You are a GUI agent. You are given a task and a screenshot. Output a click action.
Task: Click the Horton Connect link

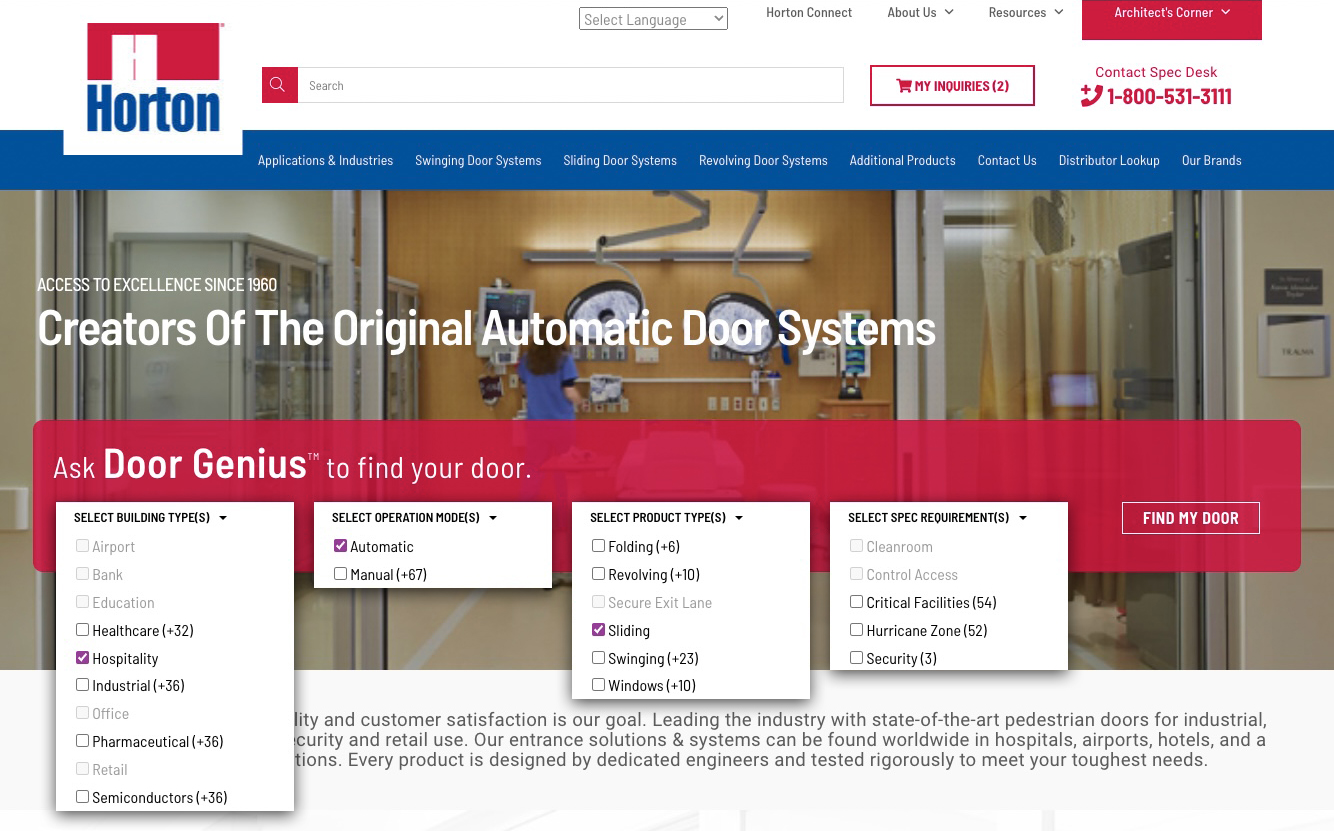pos(809,13)
